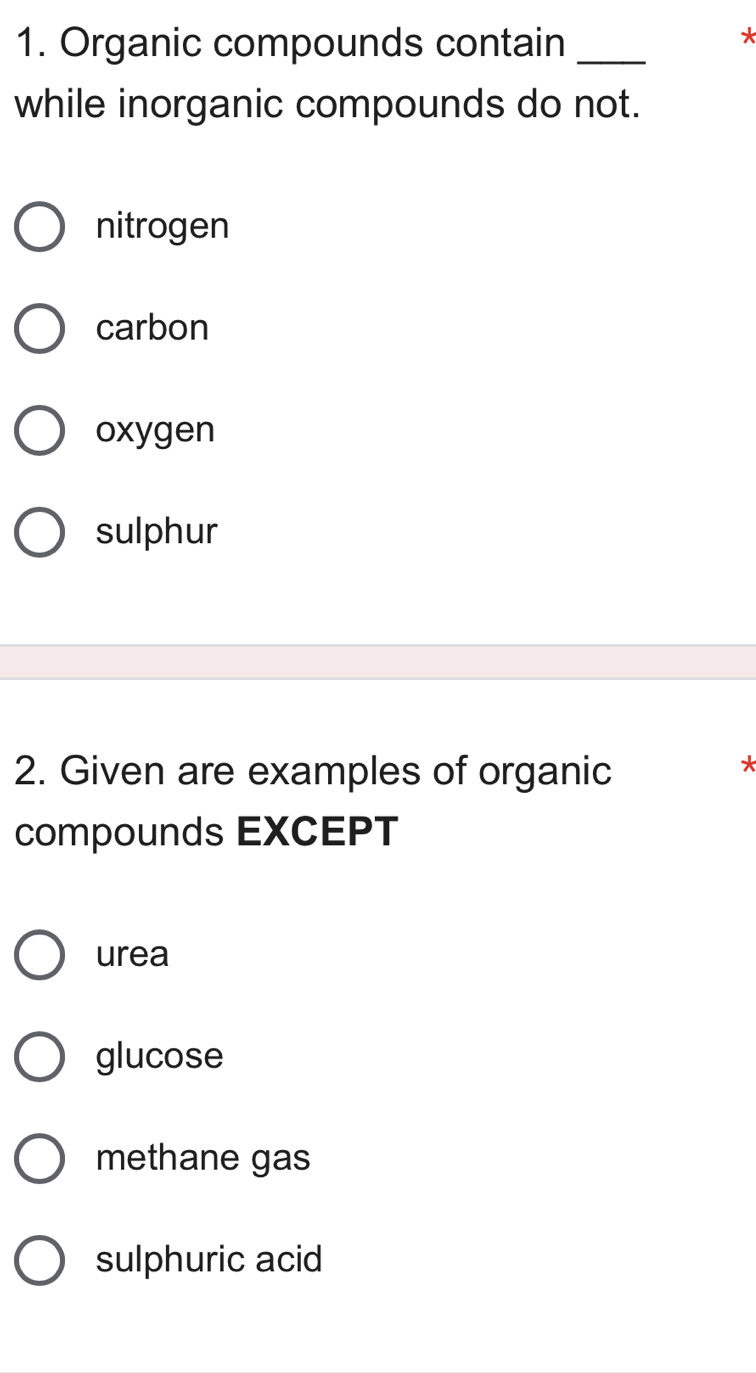This screenshot has width=756, height=1373.
Task: Select the nitrogen radio button
Action: (x=40, y=227)
